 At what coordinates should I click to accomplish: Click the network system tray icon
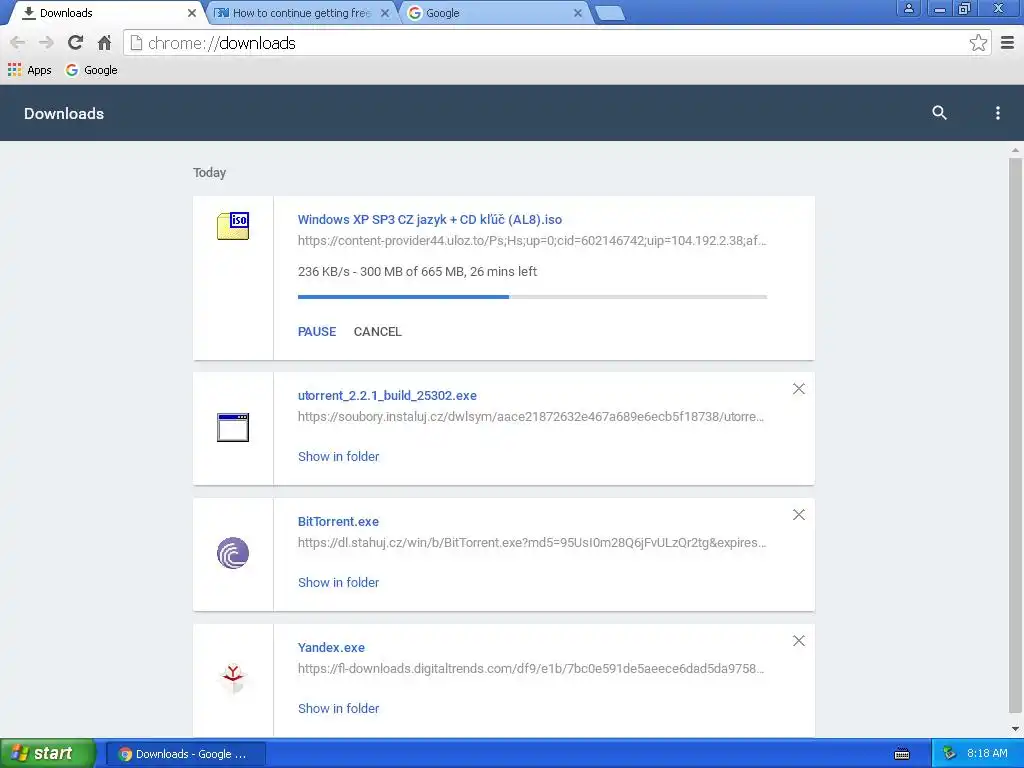948,754
